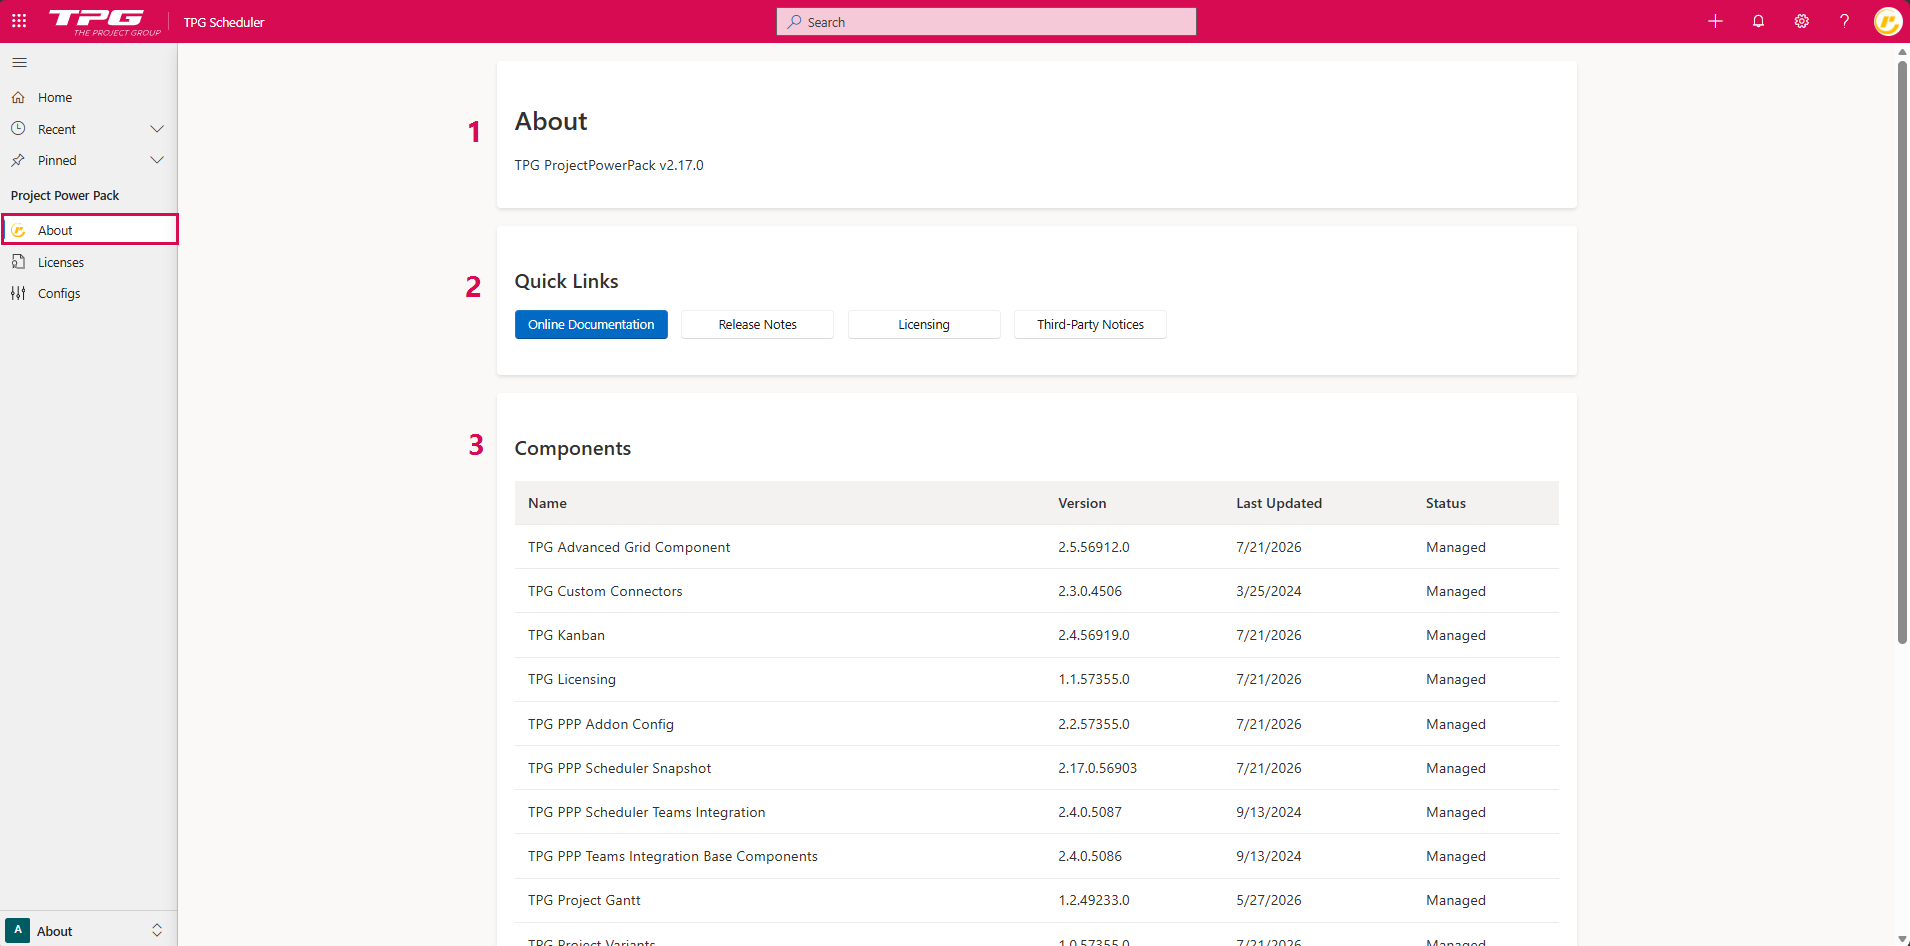
Task: Select TPG PPP Teams Integration Base Components
Action: tap(672, 856)
